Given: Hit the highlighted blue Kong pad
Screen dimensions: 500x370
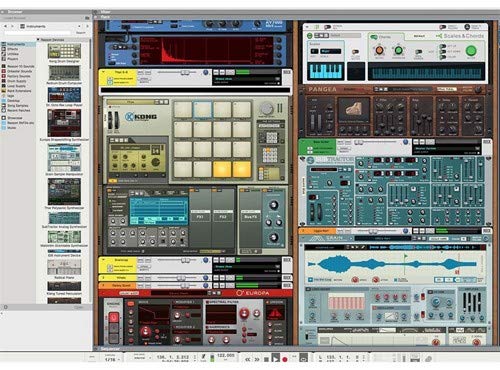Looking at the screenshot, I should [x=202, y=110].
